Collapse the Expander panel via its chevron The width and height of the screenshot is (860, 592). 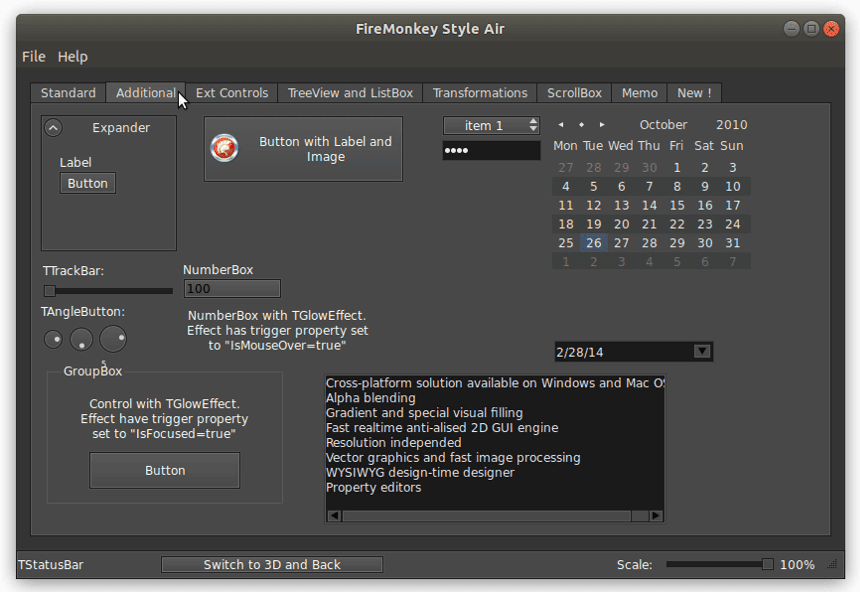pyautogui.click(x=53, y=128)
